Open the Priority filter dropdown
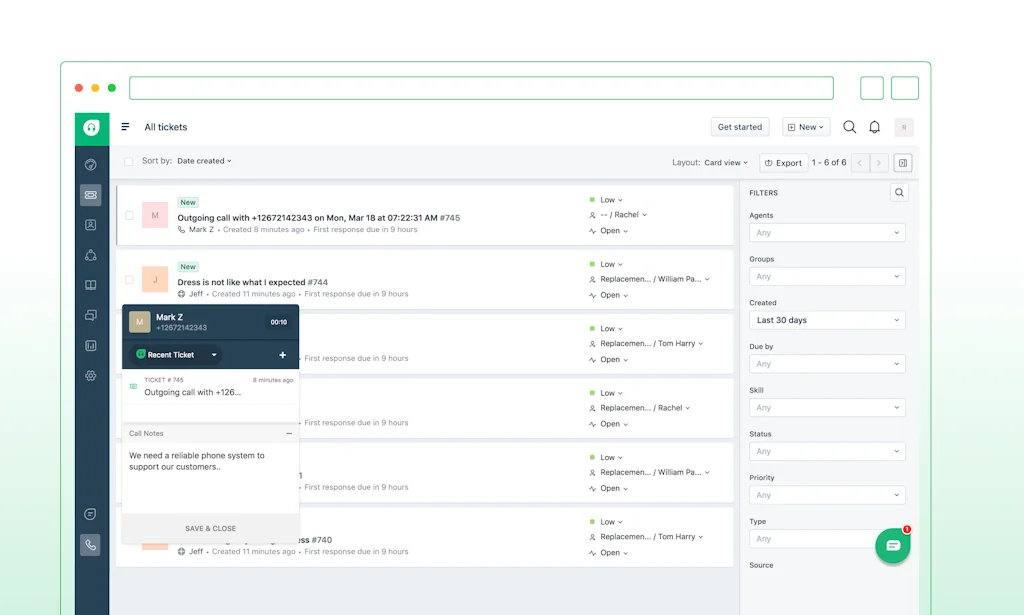This screenshot has width=1024, height=615. click(827, 494)
